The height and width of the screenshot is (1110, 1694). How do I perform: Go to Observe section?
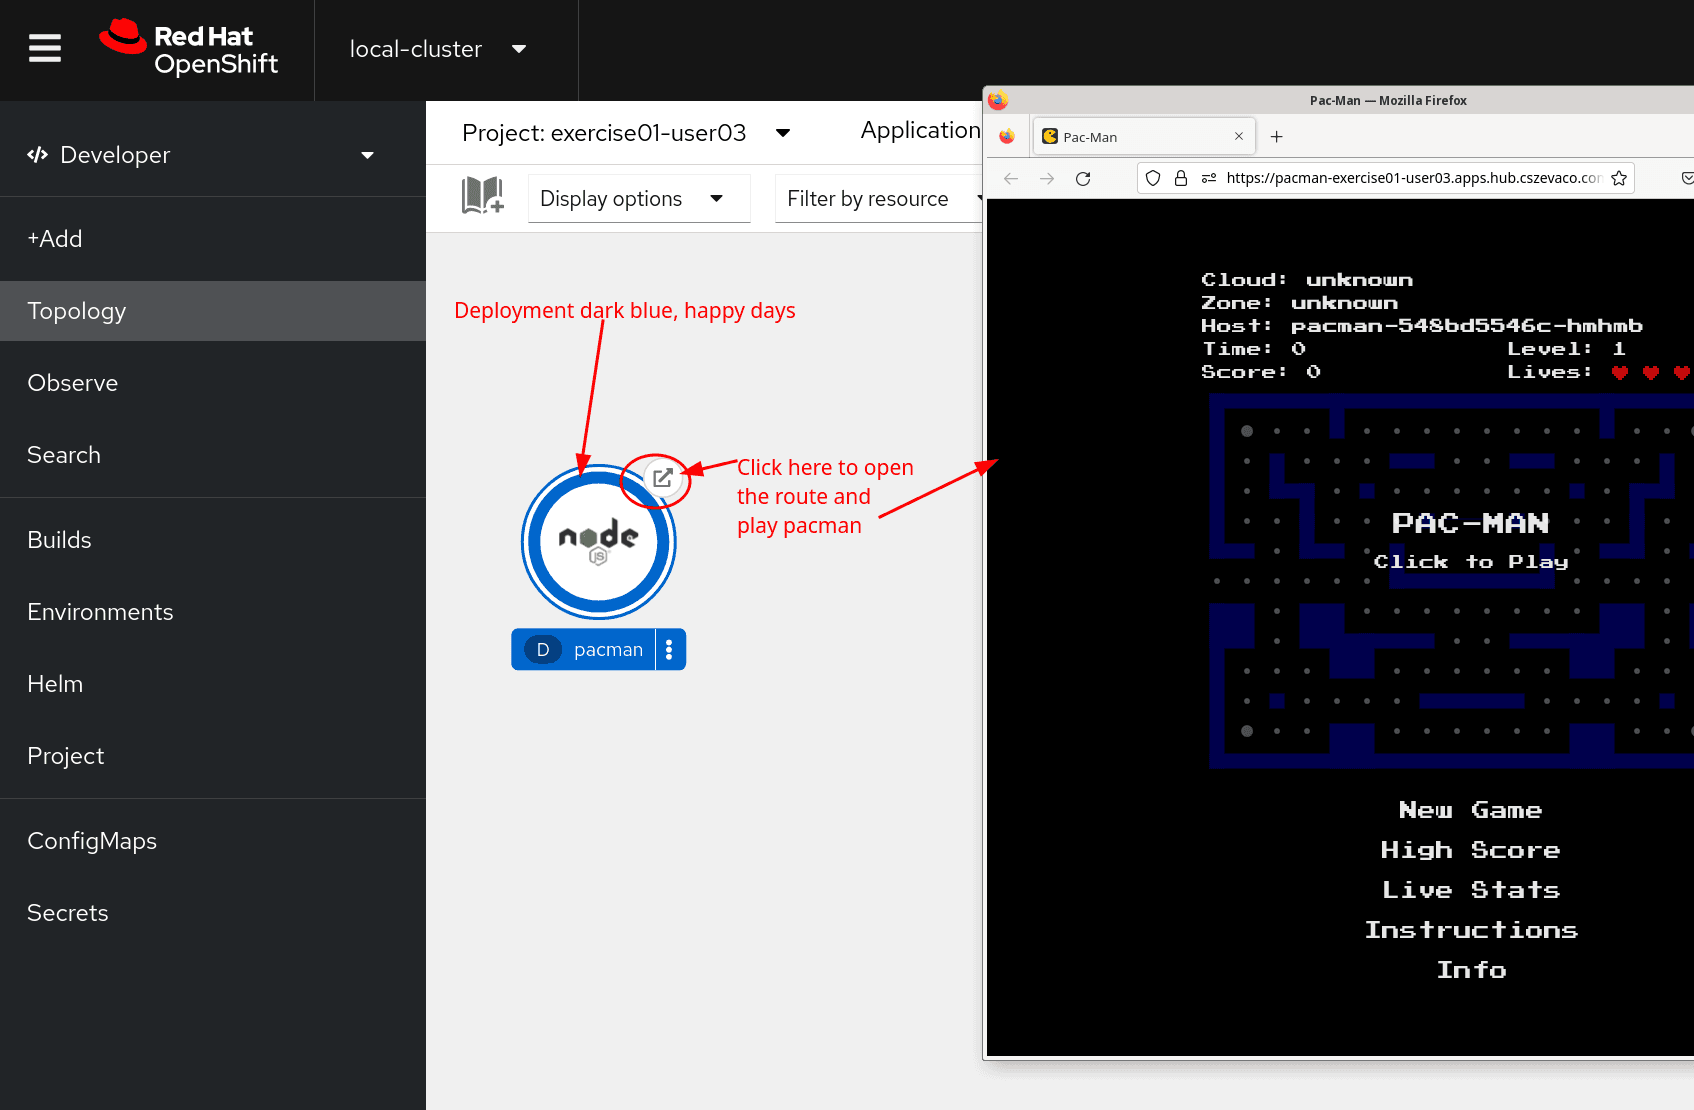pos(213,383)
